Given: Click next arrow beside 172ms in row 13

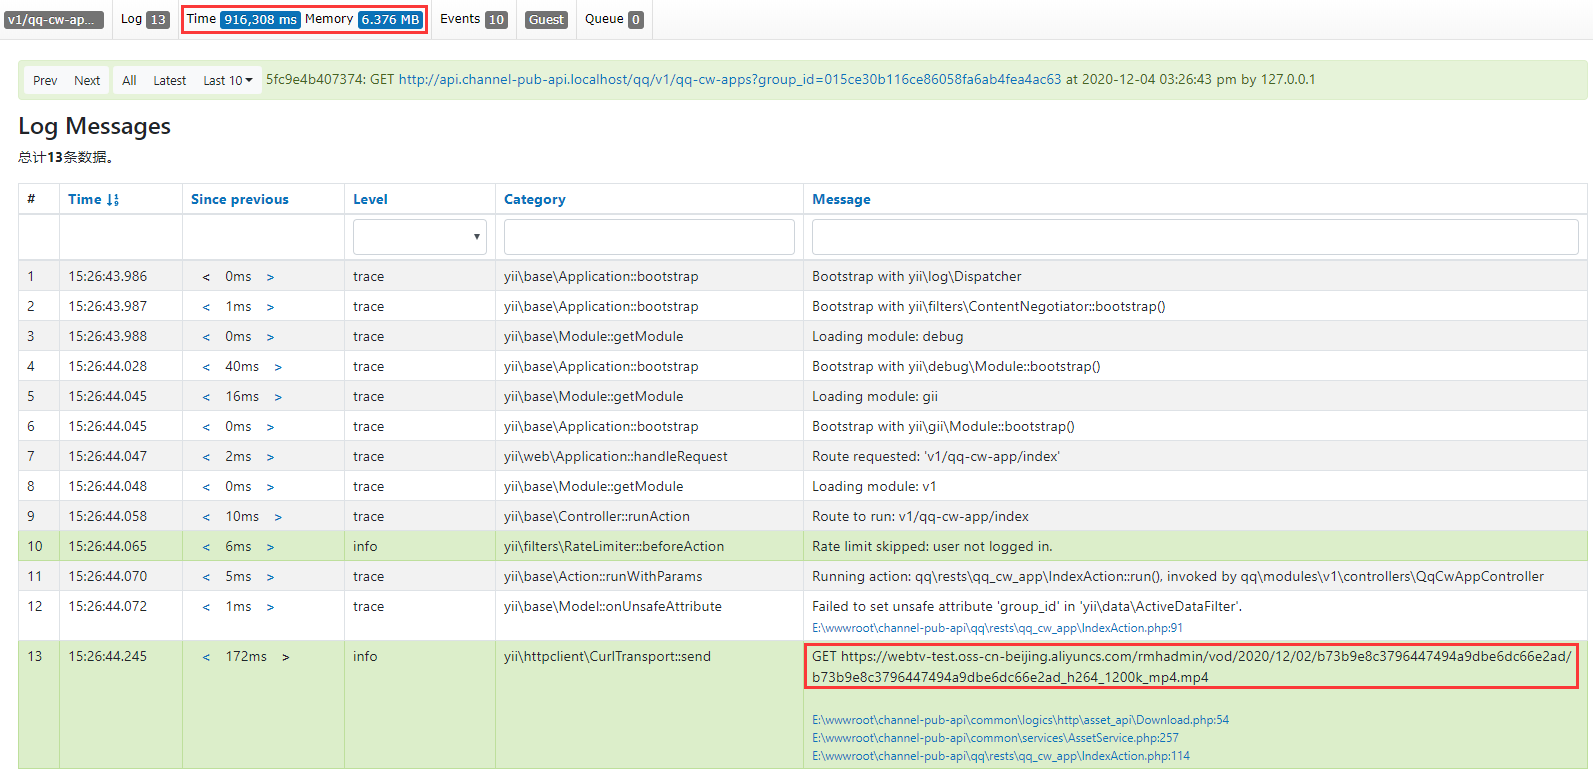Looking at the screenshot, I should pos(286,657).
